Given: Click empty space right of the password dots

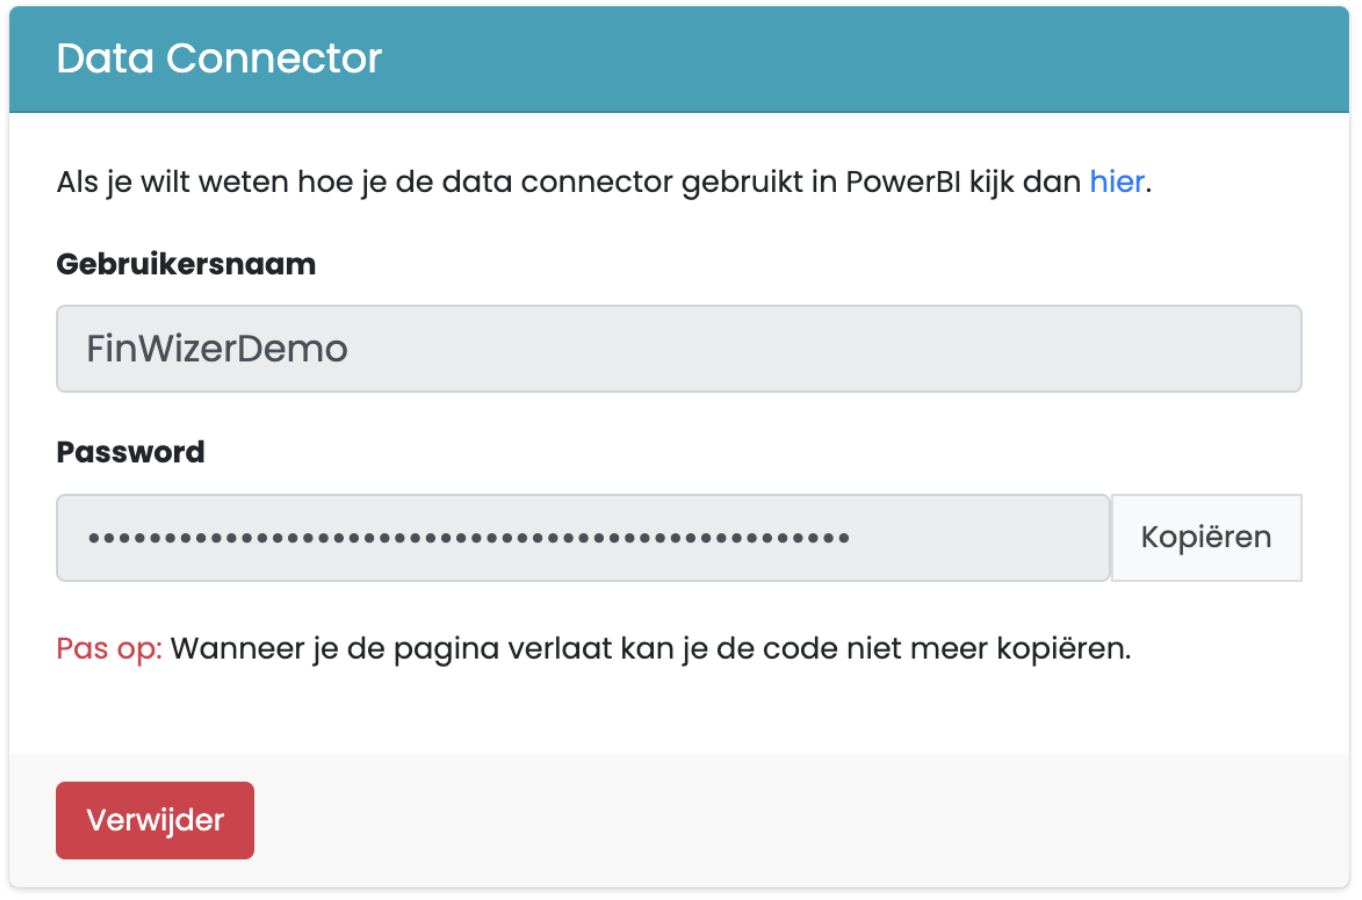Looking at the screenshot, I should (980, 537).
